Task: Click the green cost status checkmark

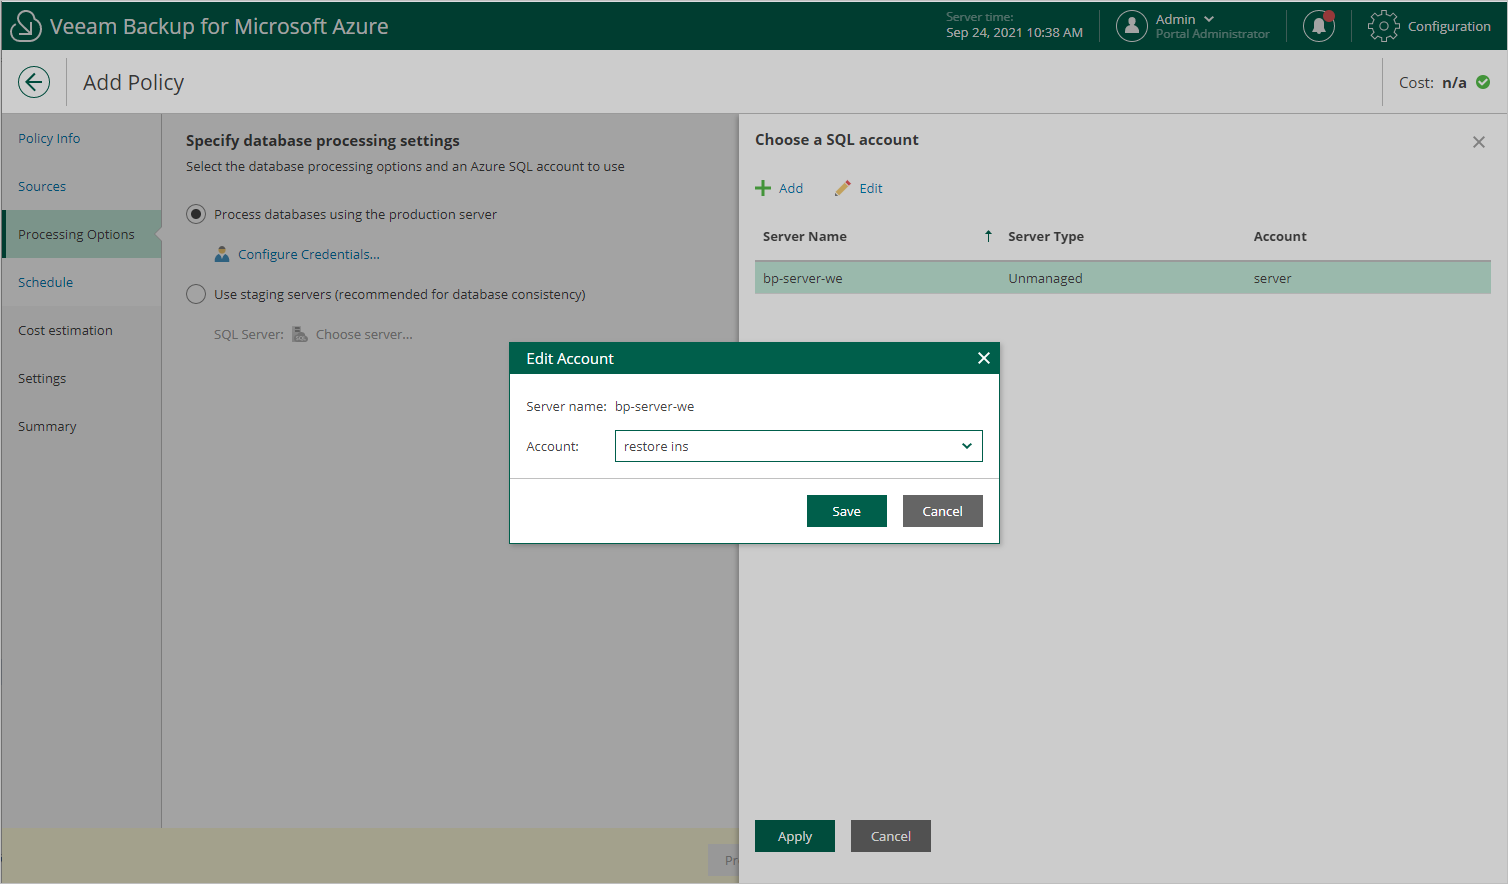Action: pos(1483,82)
